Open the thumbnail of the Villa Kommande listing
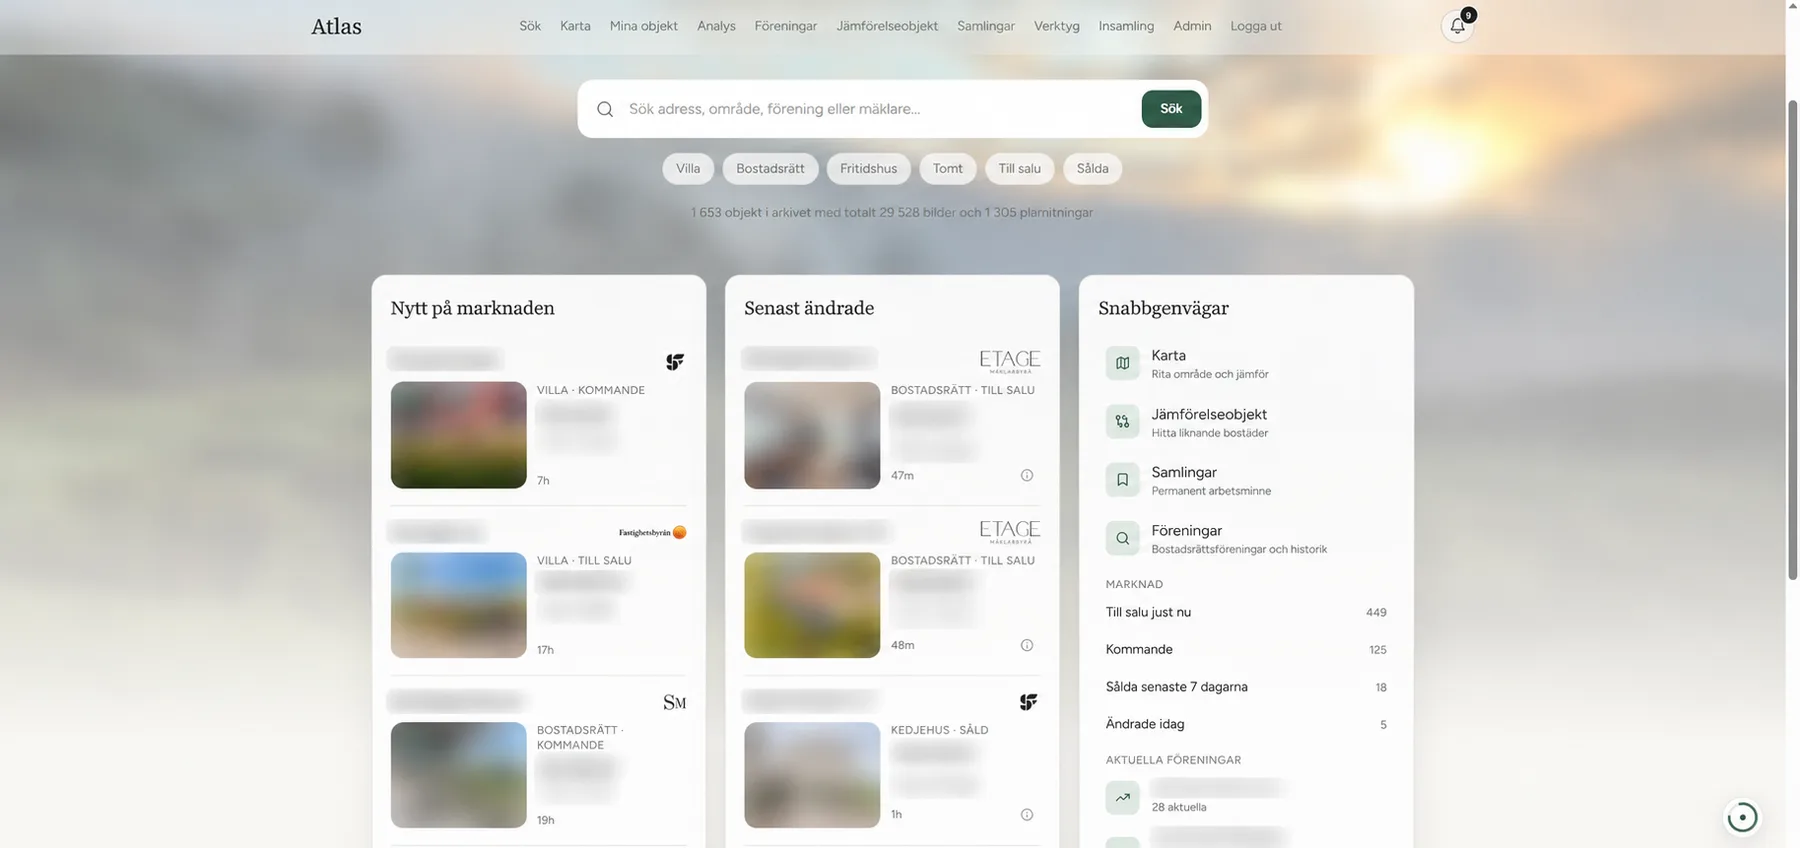 pyautogui.click(x=458, y=435)
